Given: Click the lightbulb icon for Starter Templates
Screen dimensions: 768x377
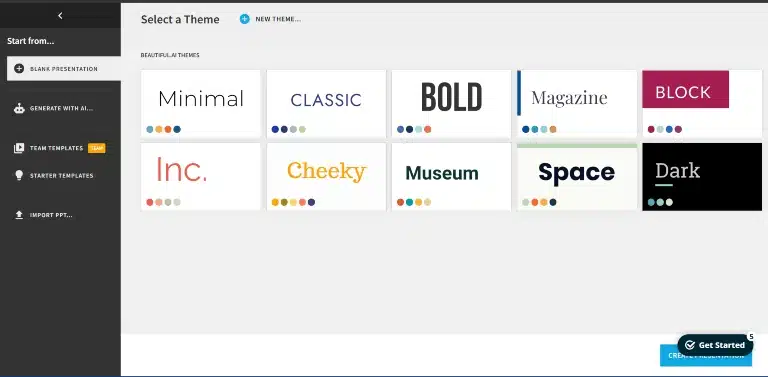Looking at the screenshot, I should click(19, 175).
